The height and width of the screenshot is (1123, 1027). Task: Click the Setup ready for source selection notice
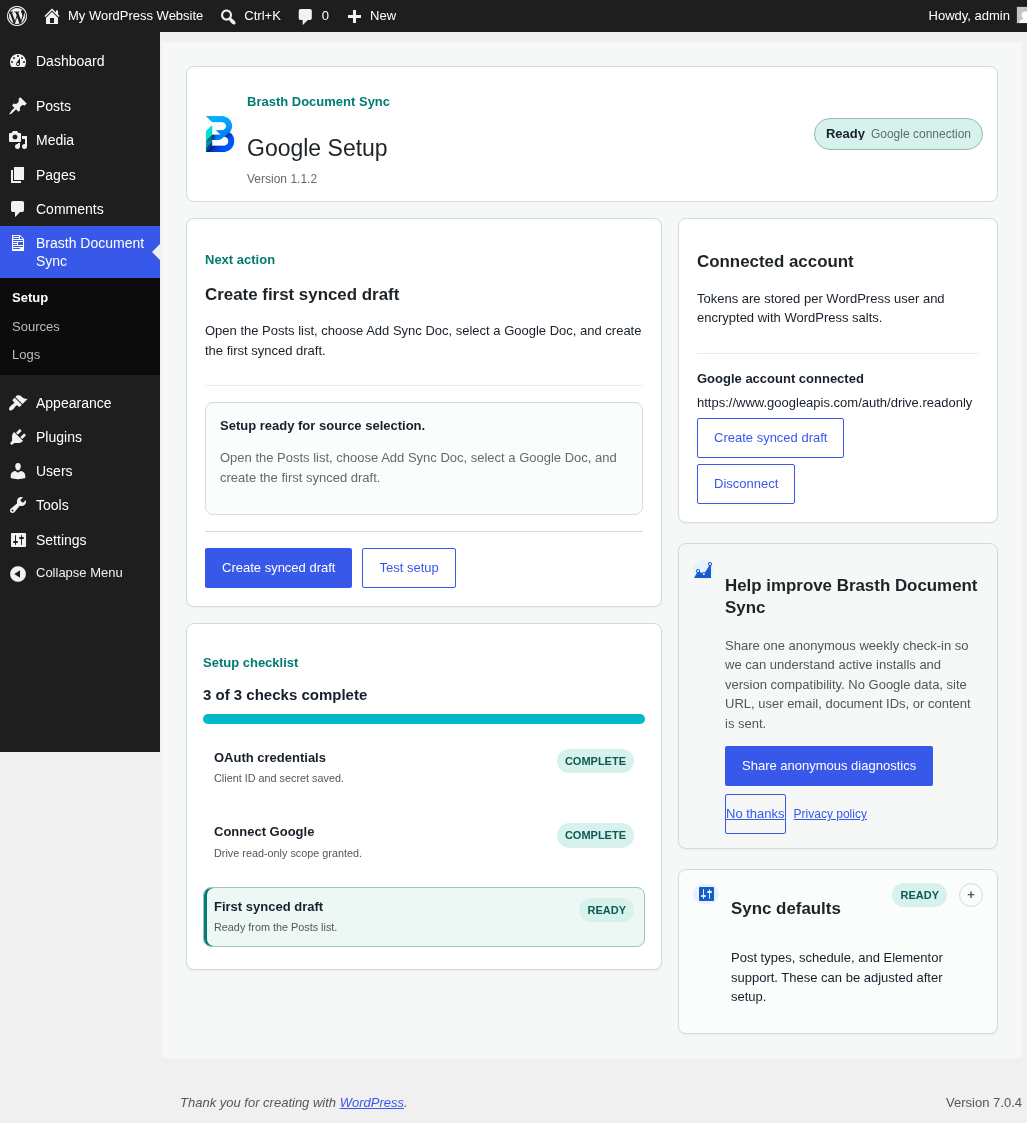click(424, 458)
